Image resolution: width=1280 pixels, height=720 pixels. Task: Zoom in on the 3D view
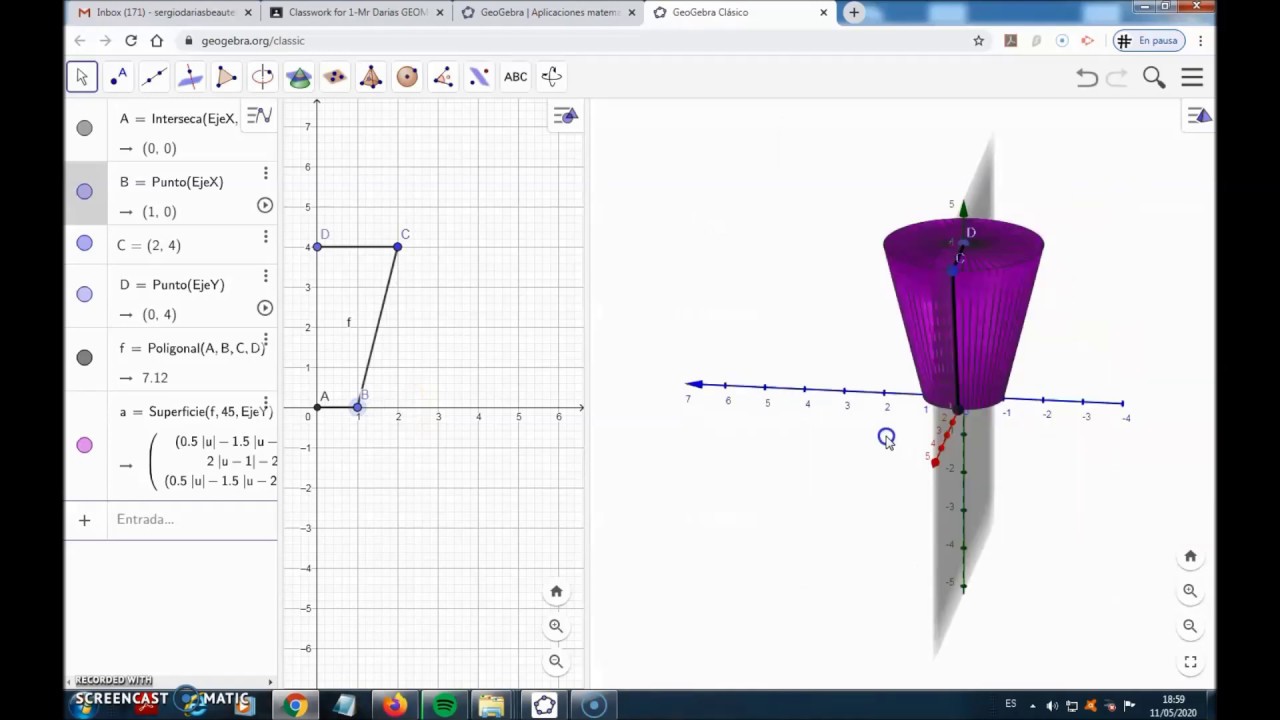(x=1190, y=591)
